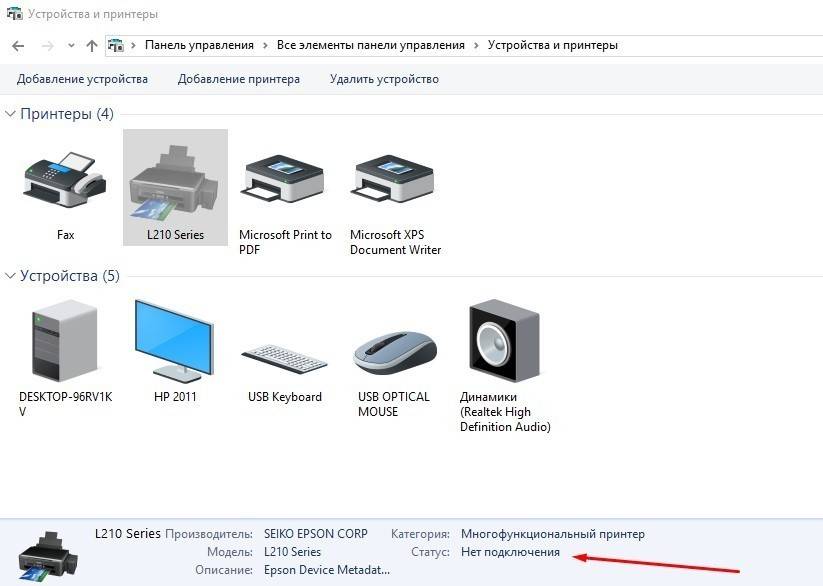Screen dimensions: 823x586
Task: Expand chevron after Панель управления breadcrumb
Action: click(265, 46)
